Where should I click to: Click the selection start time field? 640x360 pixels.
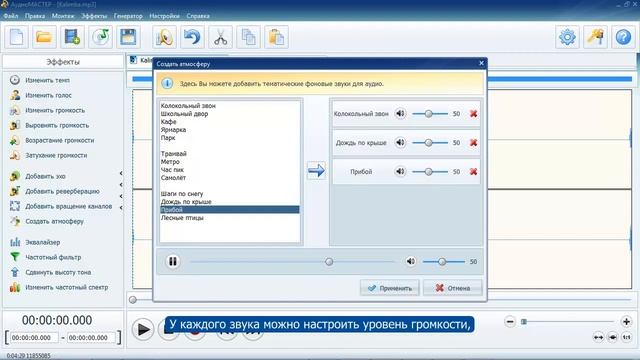pos(34,338)
